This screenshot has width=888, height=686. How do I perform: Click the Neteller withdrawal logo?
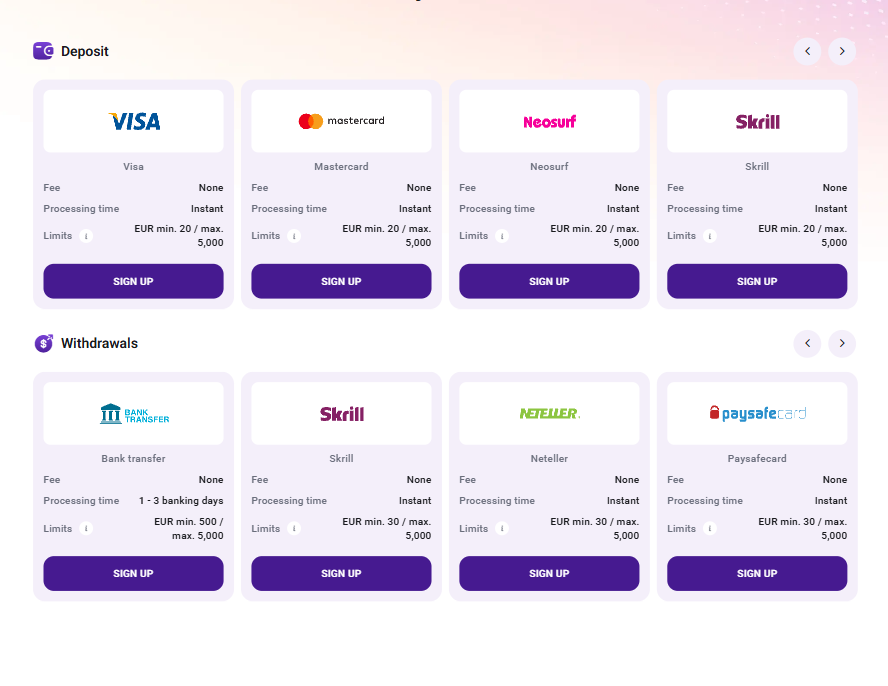coord(549,412)
